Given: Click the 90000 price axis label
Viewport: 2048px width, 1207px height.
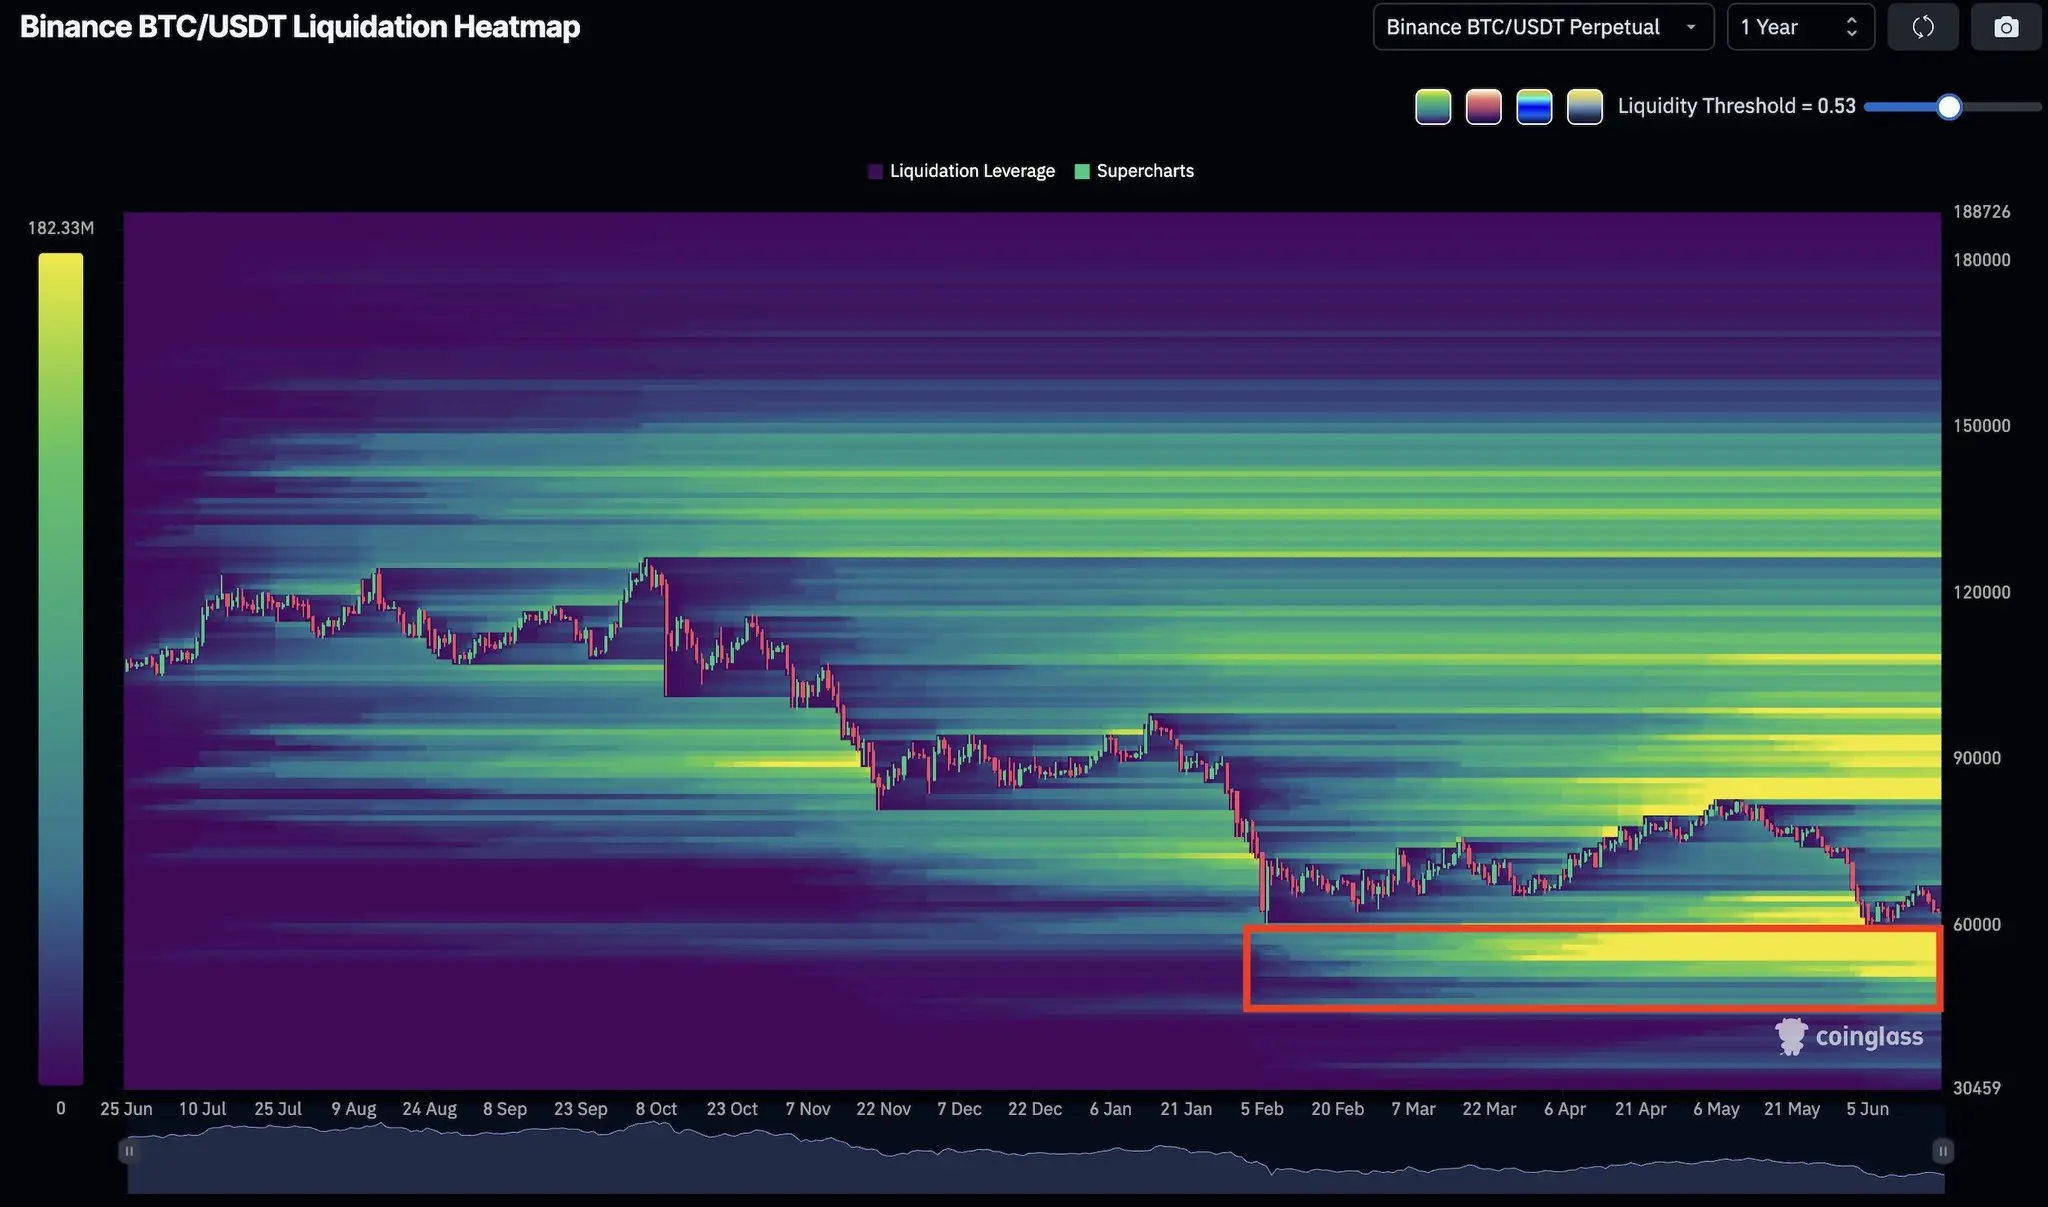Looking at the screenshot, I should coord(1977,758).
